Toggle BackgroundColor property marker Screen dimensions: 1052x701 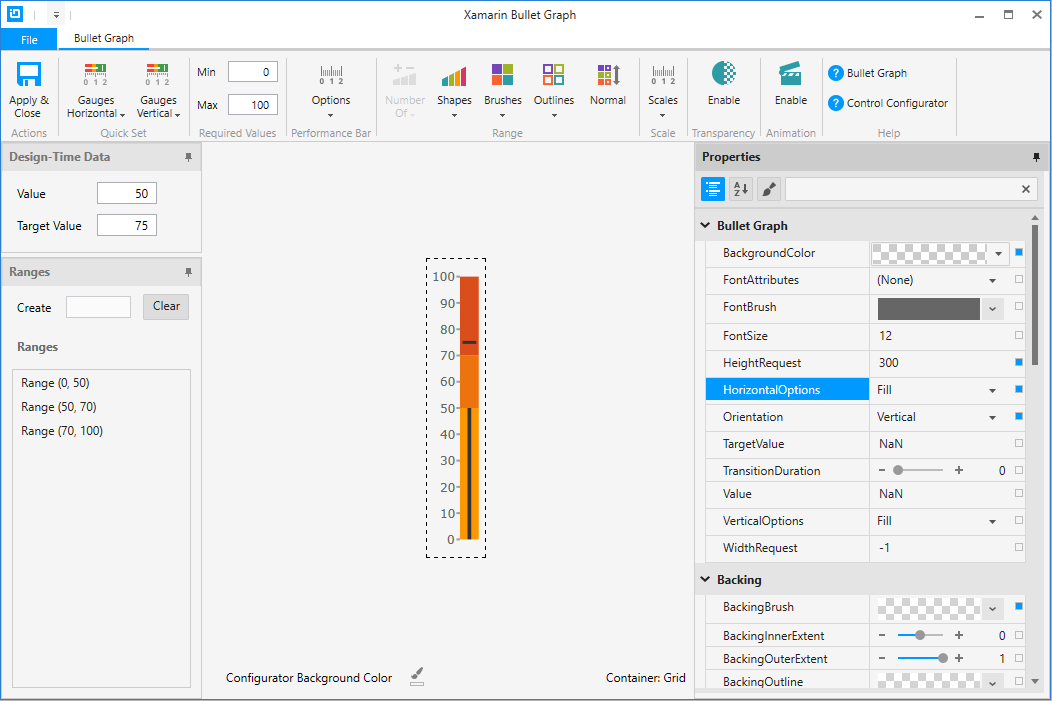[x=1019, y=252]
